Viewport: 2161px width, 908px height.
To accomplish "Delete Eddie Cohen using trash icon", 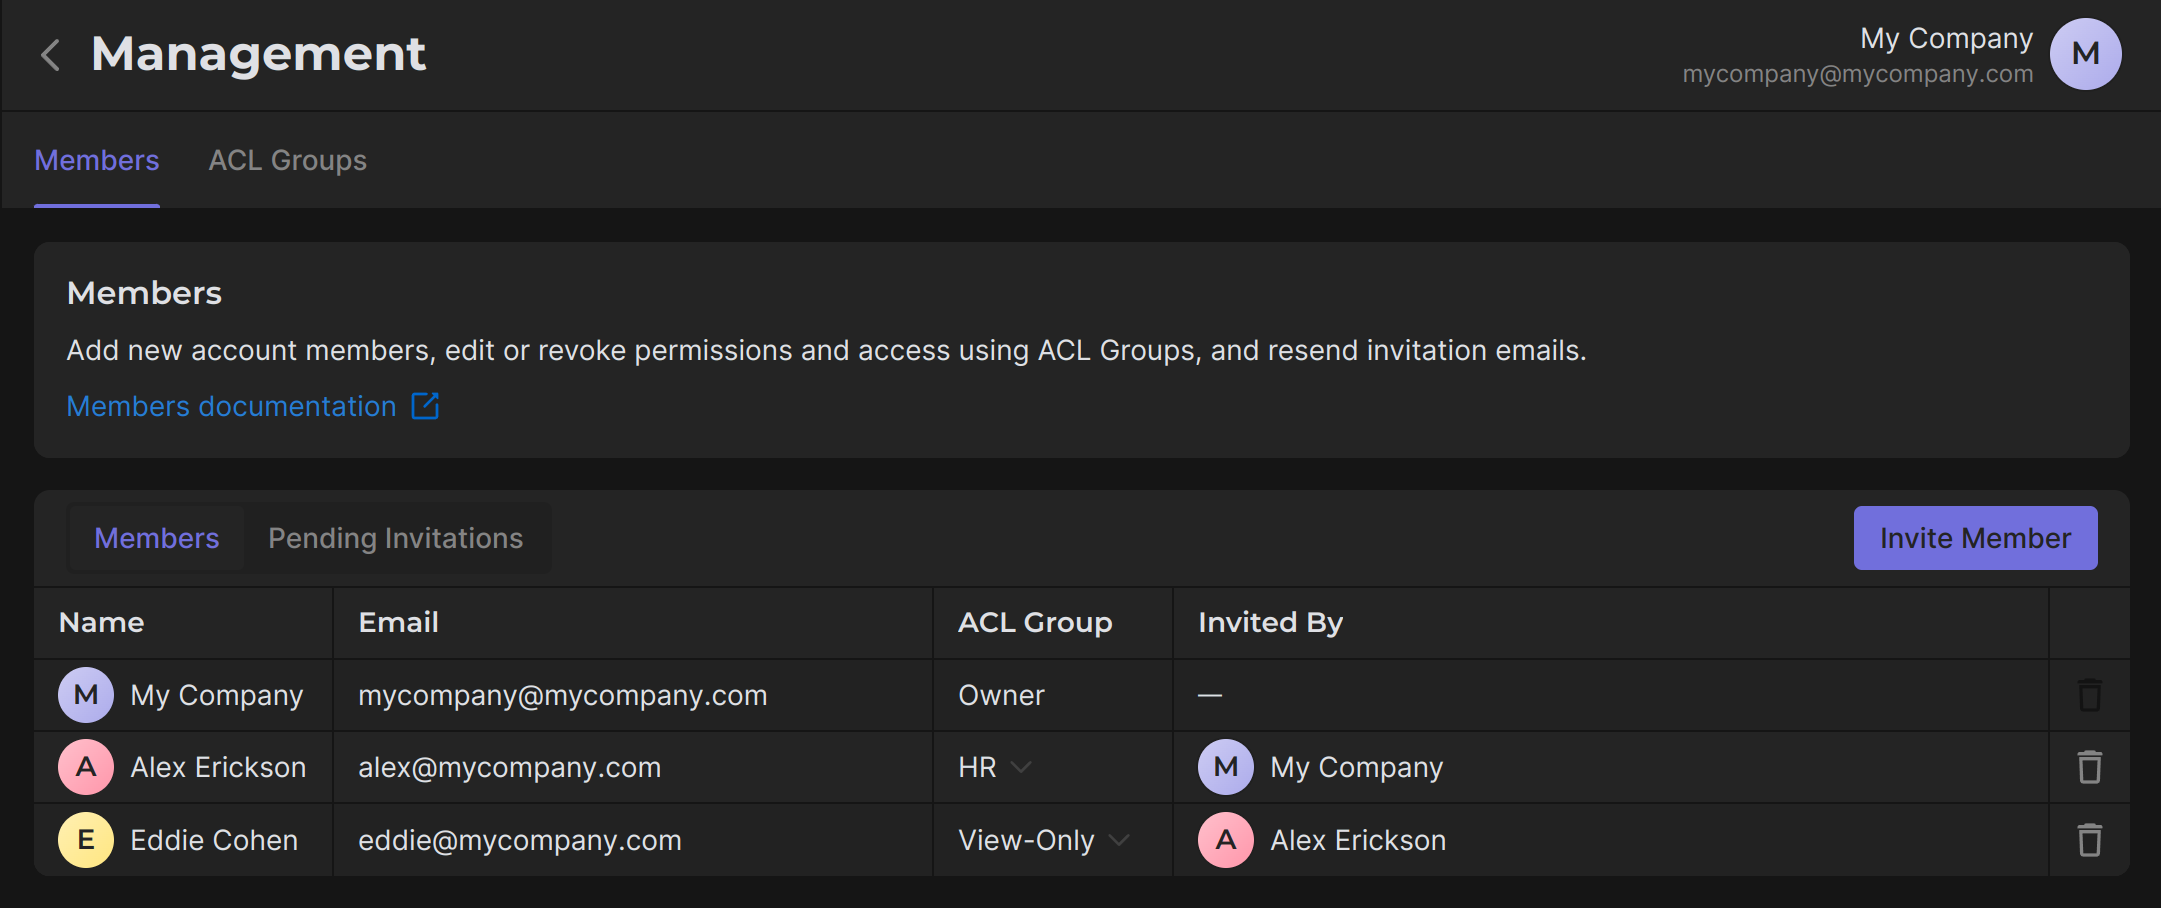I will coord(2089,840).
